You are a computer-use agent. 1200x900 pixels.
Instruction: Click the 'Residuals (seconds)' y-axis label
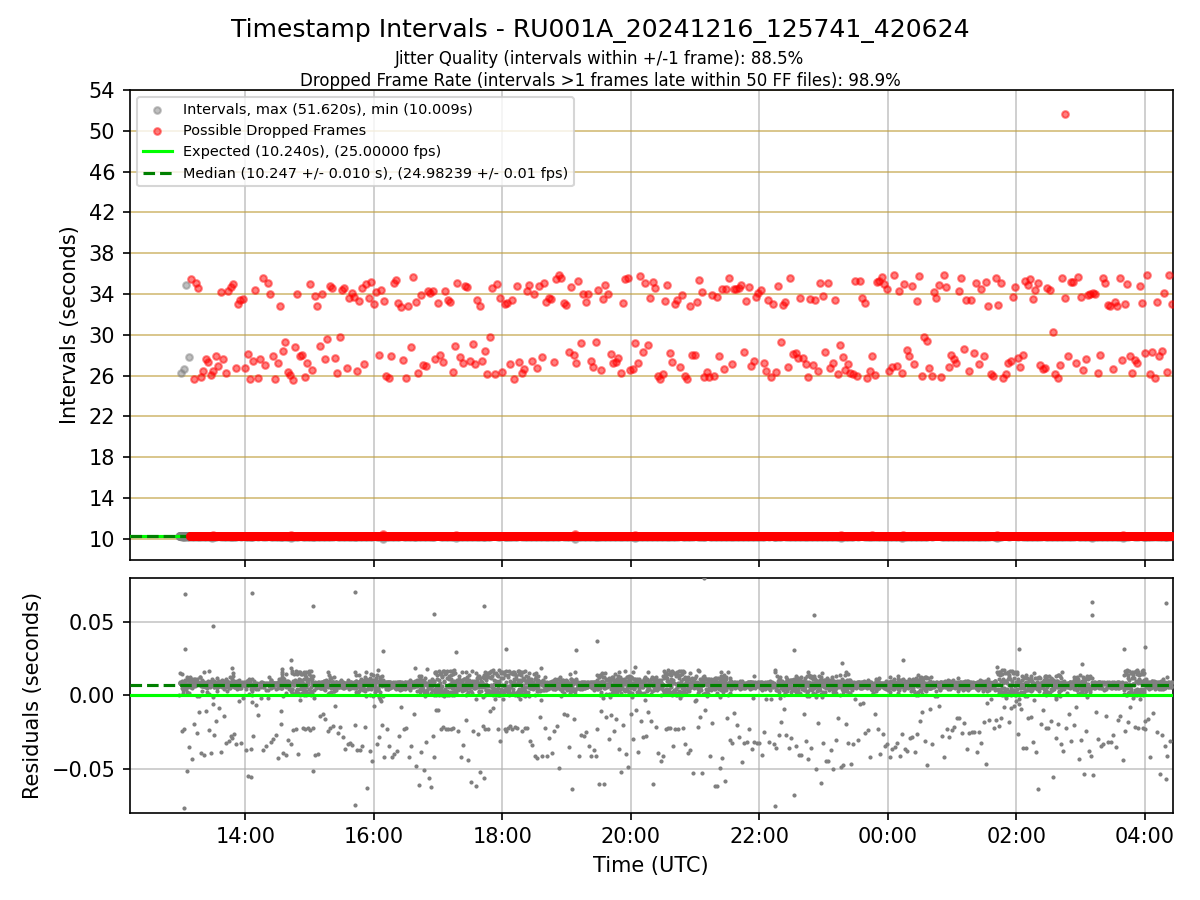pos(32,696)
